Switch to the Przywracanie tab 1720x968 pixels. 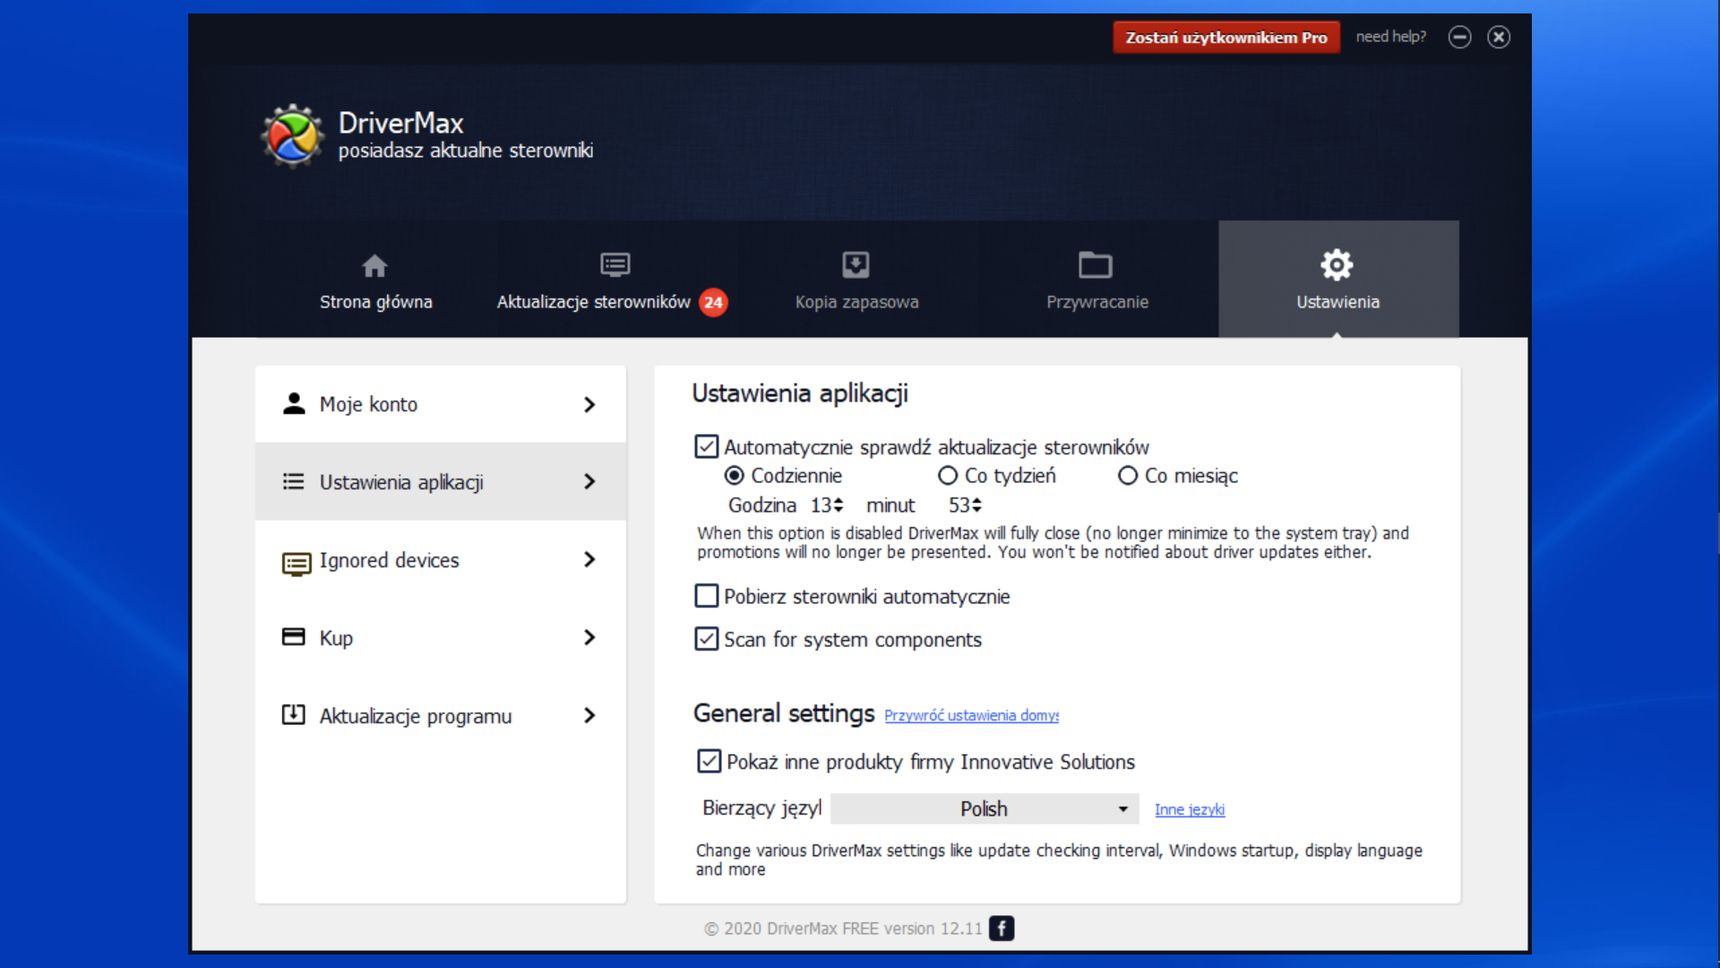point(1097,279)
